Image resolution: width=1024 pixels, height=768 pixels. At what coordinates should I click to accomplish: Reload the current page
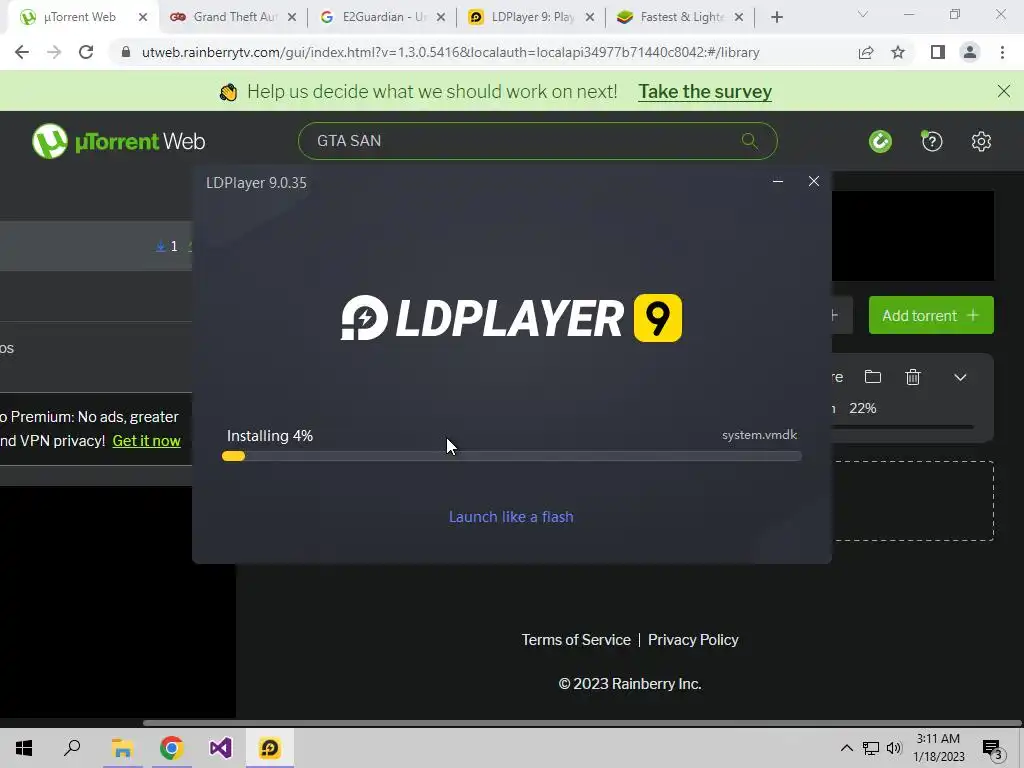click(86, 52)
